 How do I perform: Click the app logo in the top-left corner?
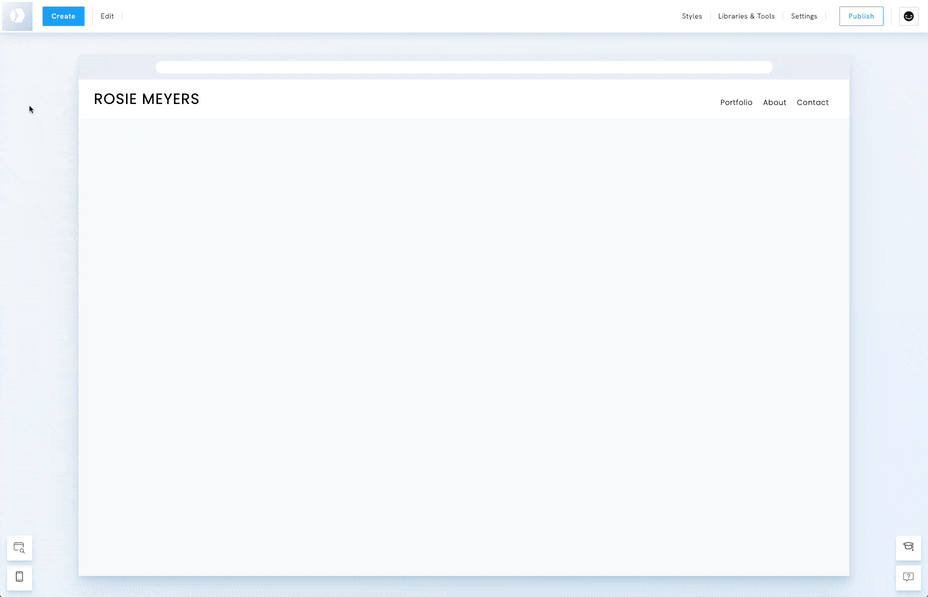(17, 16)
